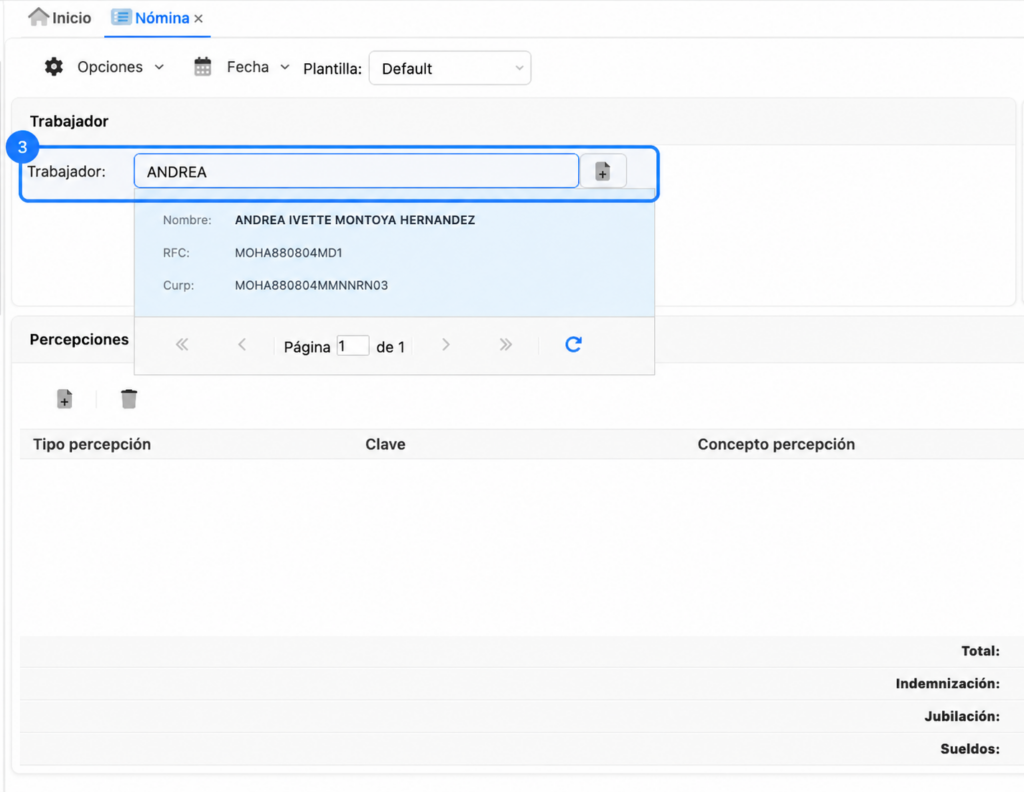Screen dimensions: 1024x792
Task: Go to first page of worker results
Action: point(182,345)
